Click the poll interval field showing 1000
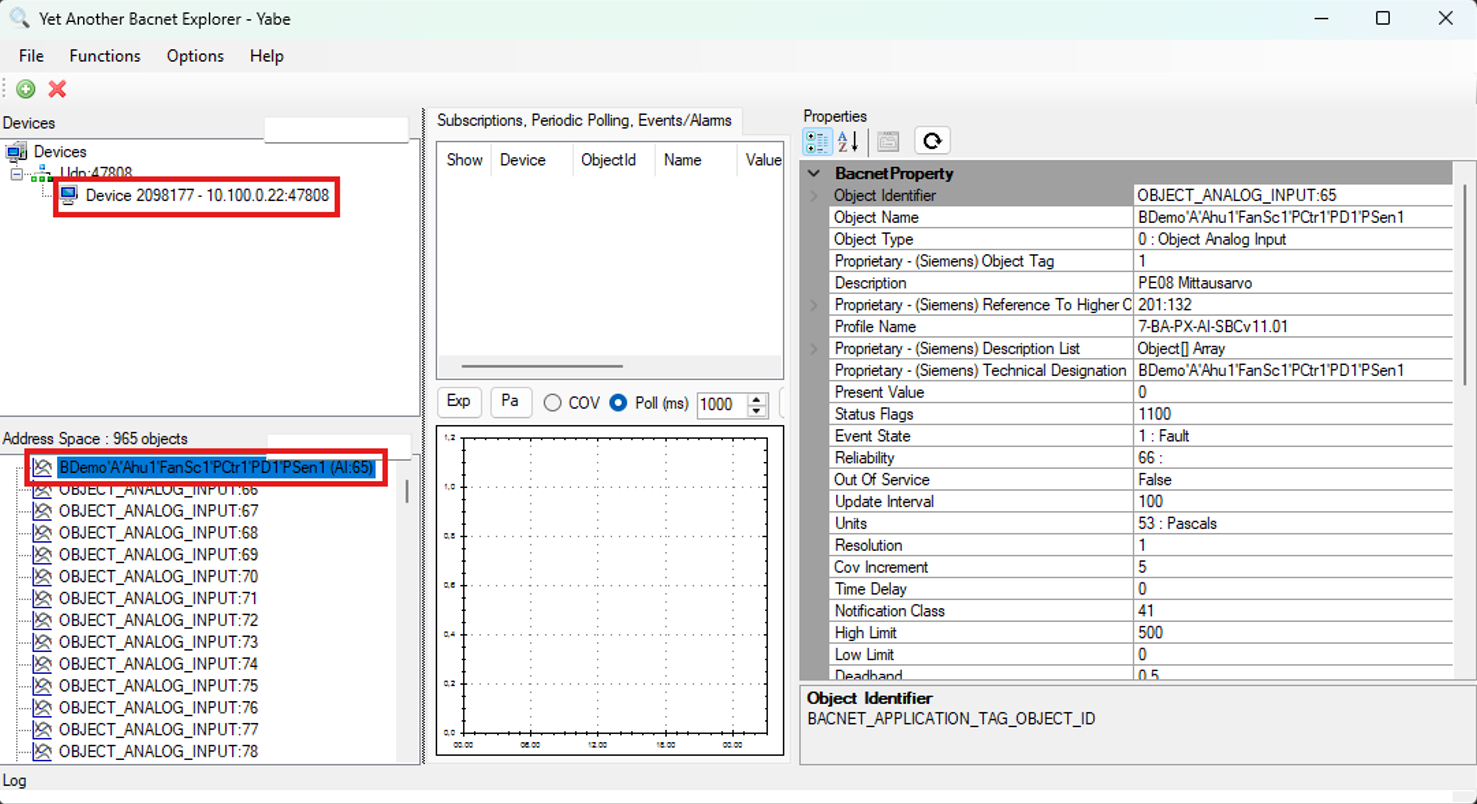This screenshot has height=804, width=1477. 722,404
